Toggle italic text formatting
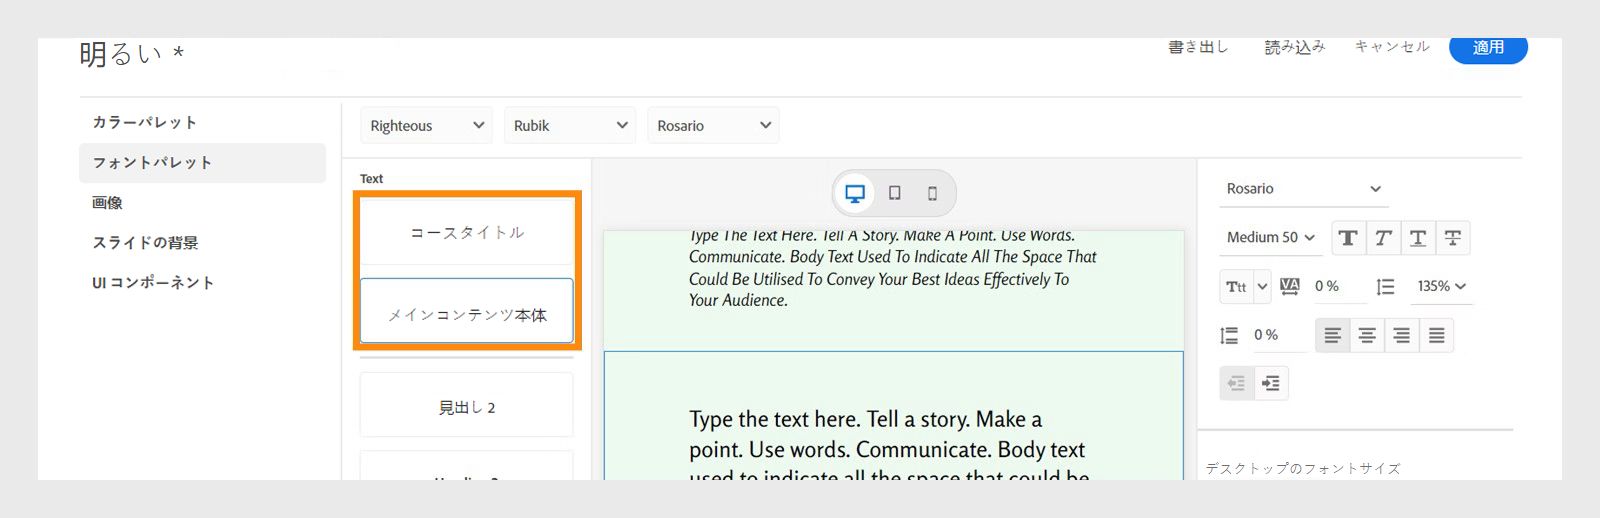 point(1383,238)
